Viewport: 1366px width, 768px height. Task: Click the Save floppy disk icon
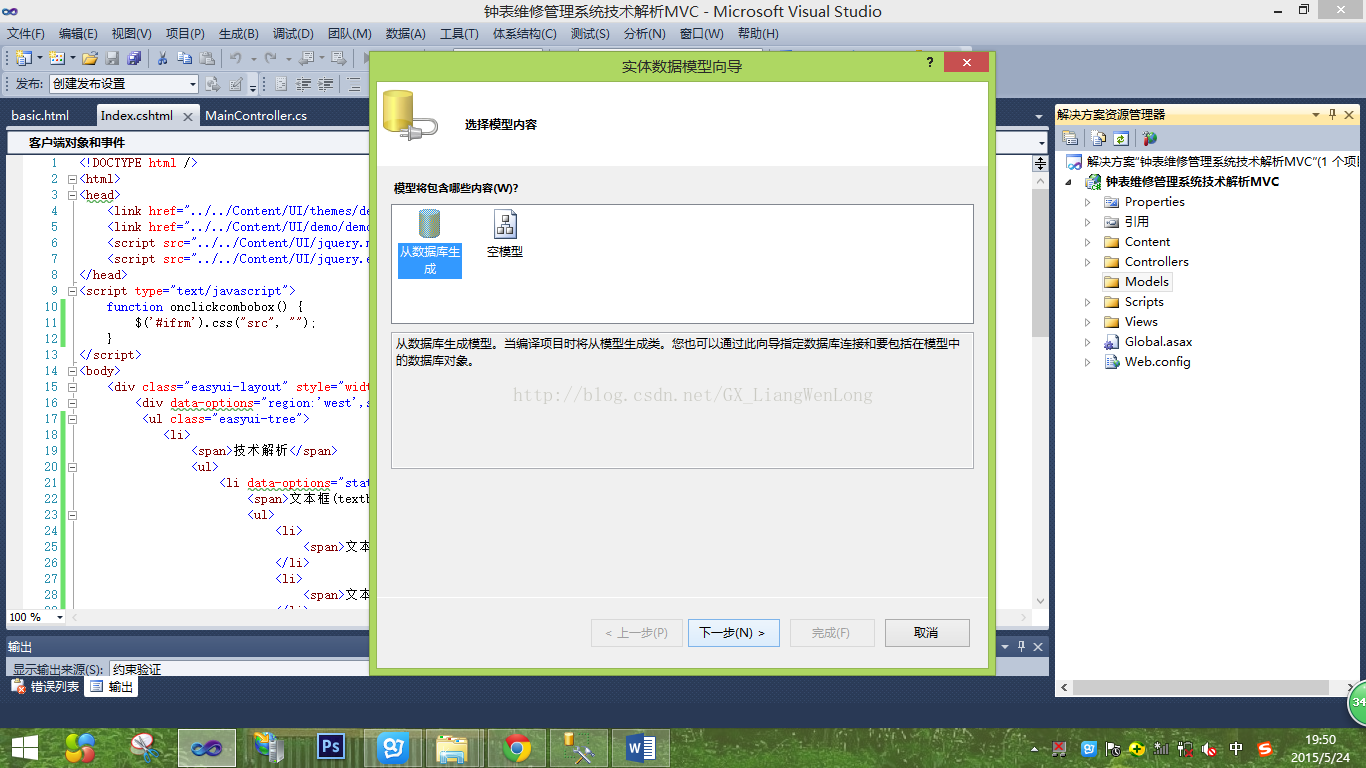pyautogui.click(x=112, y=59)
